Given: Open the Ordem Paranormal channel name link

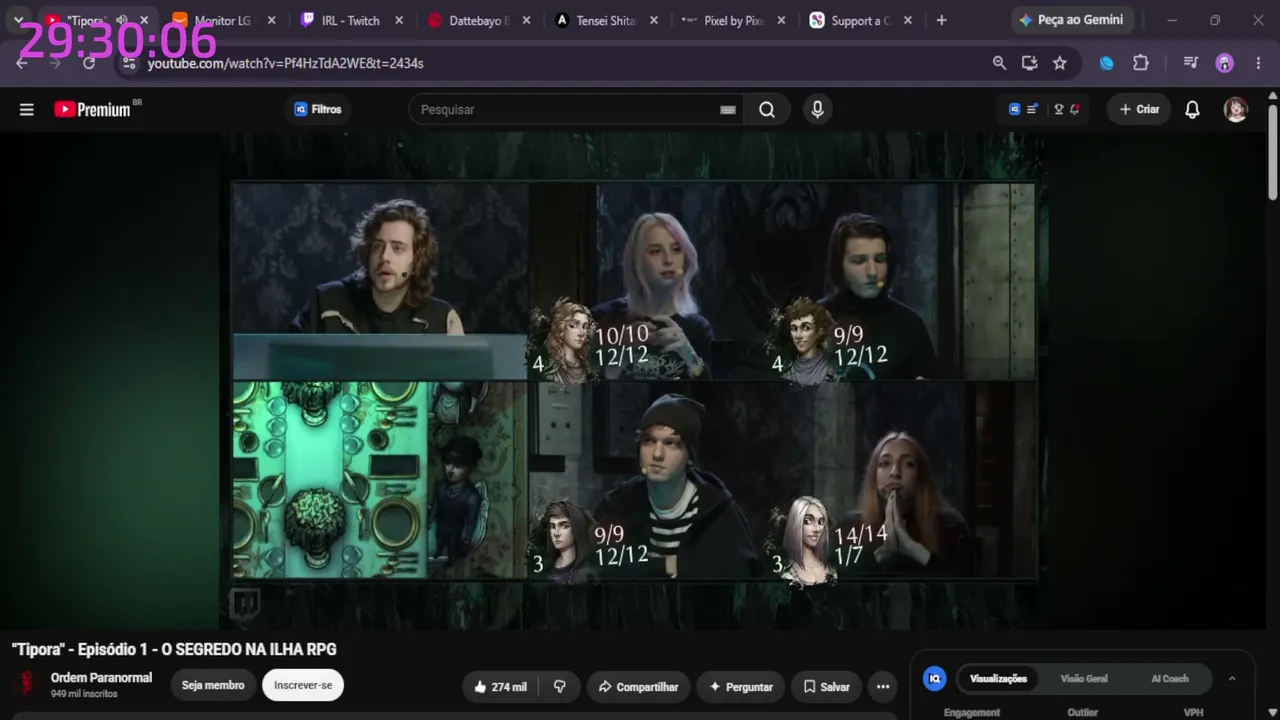Looking at the screenshot, I should point(101,678).
